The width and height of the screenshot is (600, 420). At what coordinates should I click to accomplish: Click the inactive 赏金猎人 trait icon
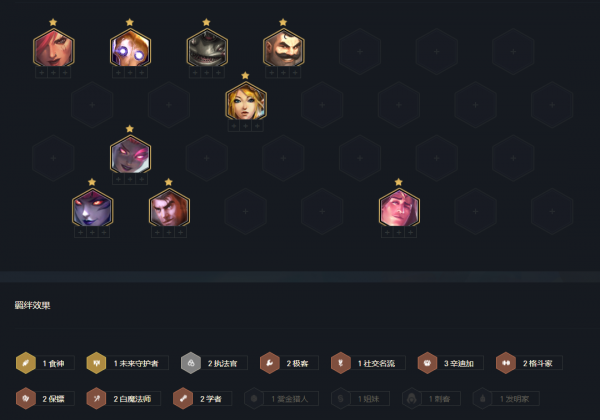pos(254,399)
